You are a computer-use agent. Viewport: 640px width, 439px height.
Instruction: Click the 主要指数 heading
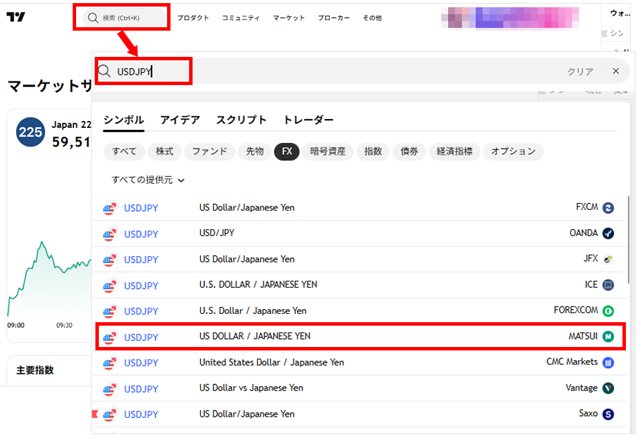pyautogui.click(x=35, y=370)
